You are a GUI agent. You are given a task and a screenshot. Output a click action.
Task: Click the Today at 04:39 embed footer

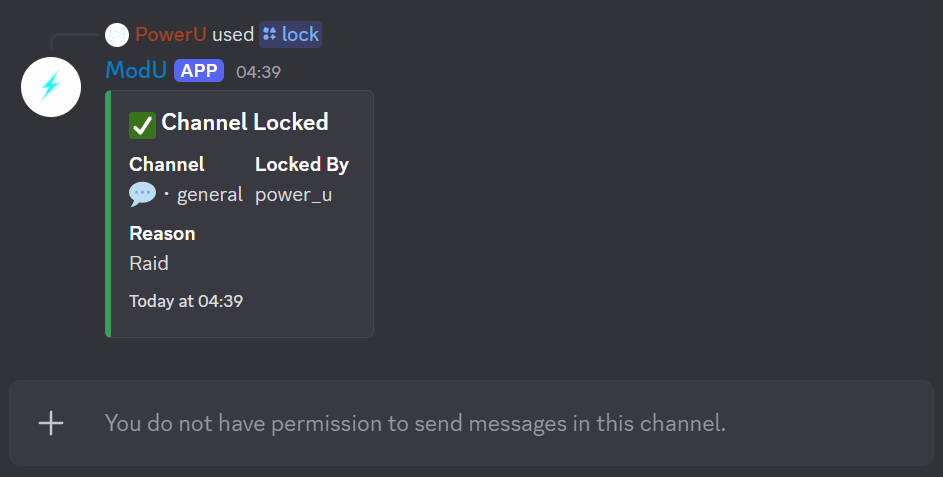click(x=186, y=301)
